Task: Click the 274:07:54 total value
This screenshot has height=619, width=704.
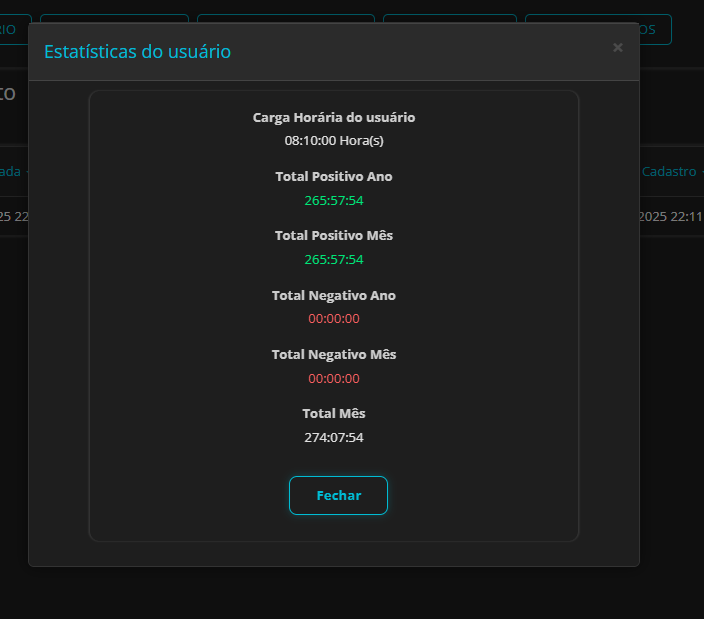Action: (x=333, y=437)
